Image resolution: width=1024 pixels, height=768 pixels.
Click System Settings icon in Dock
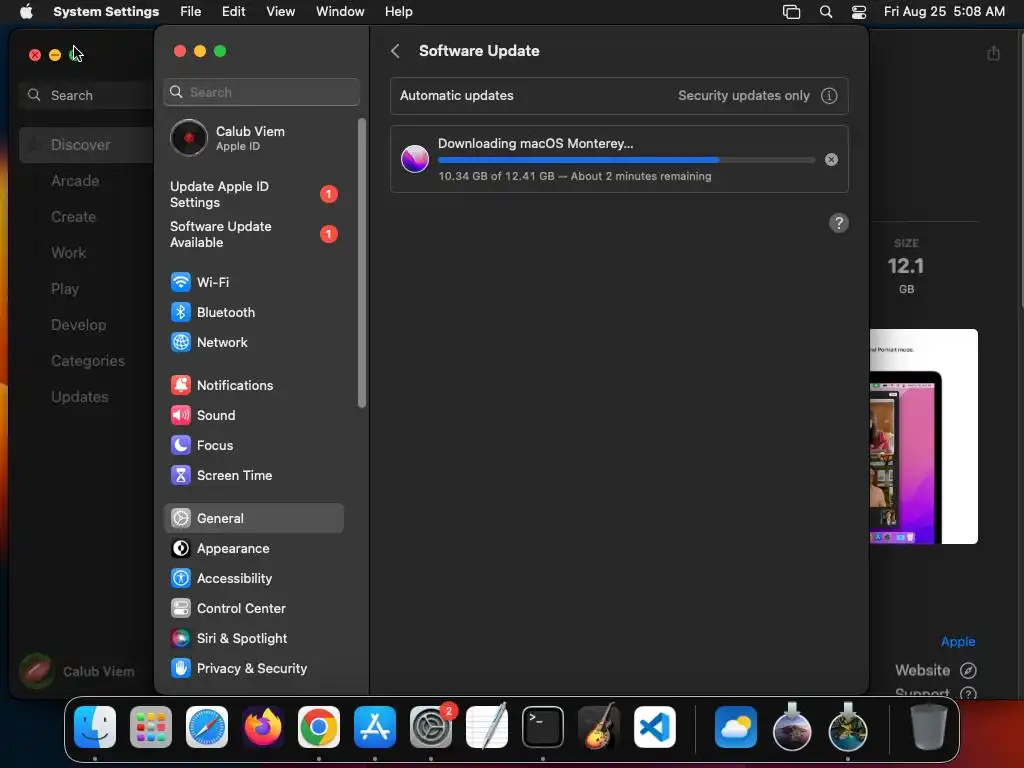click(x=431, y=727)
